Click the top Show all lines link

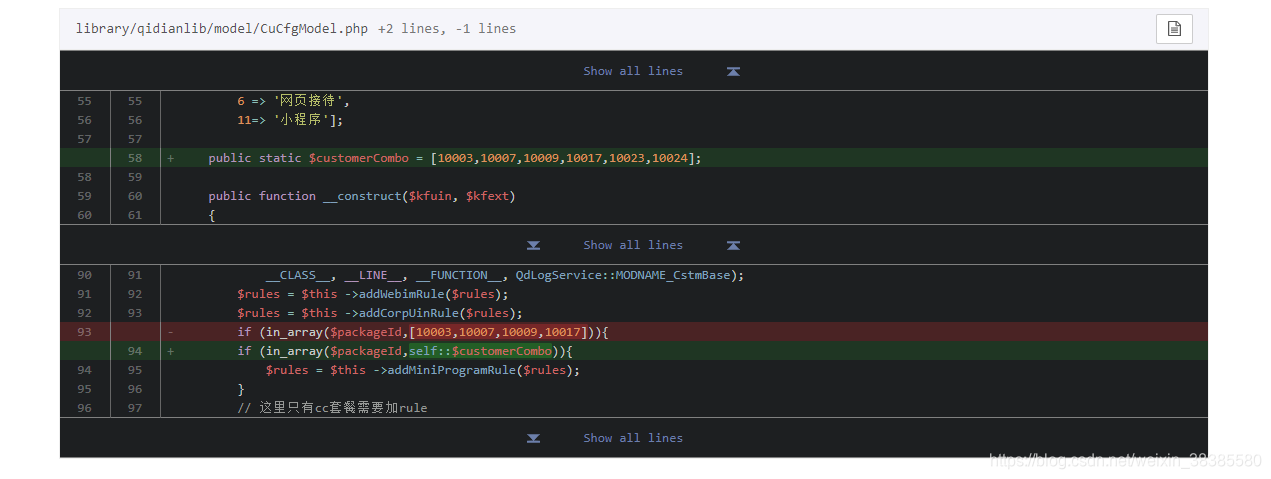(633, 71)
